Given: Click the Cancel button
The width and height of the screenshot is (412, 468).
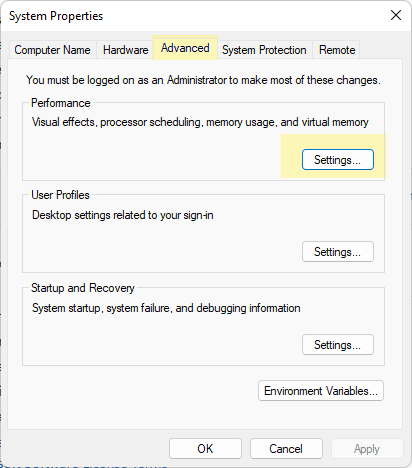Looking at the screenshot, I should coord(286,449).
